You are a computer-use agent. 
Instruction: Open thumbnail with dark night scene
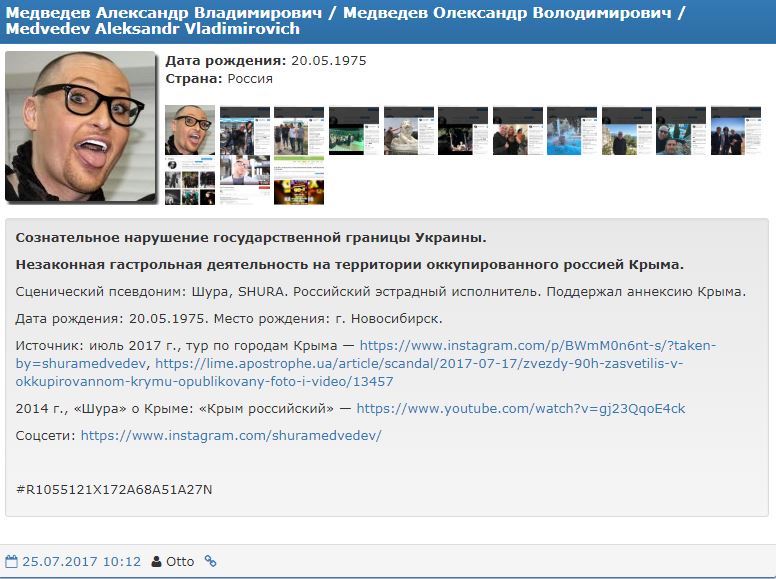pos(463,131)
